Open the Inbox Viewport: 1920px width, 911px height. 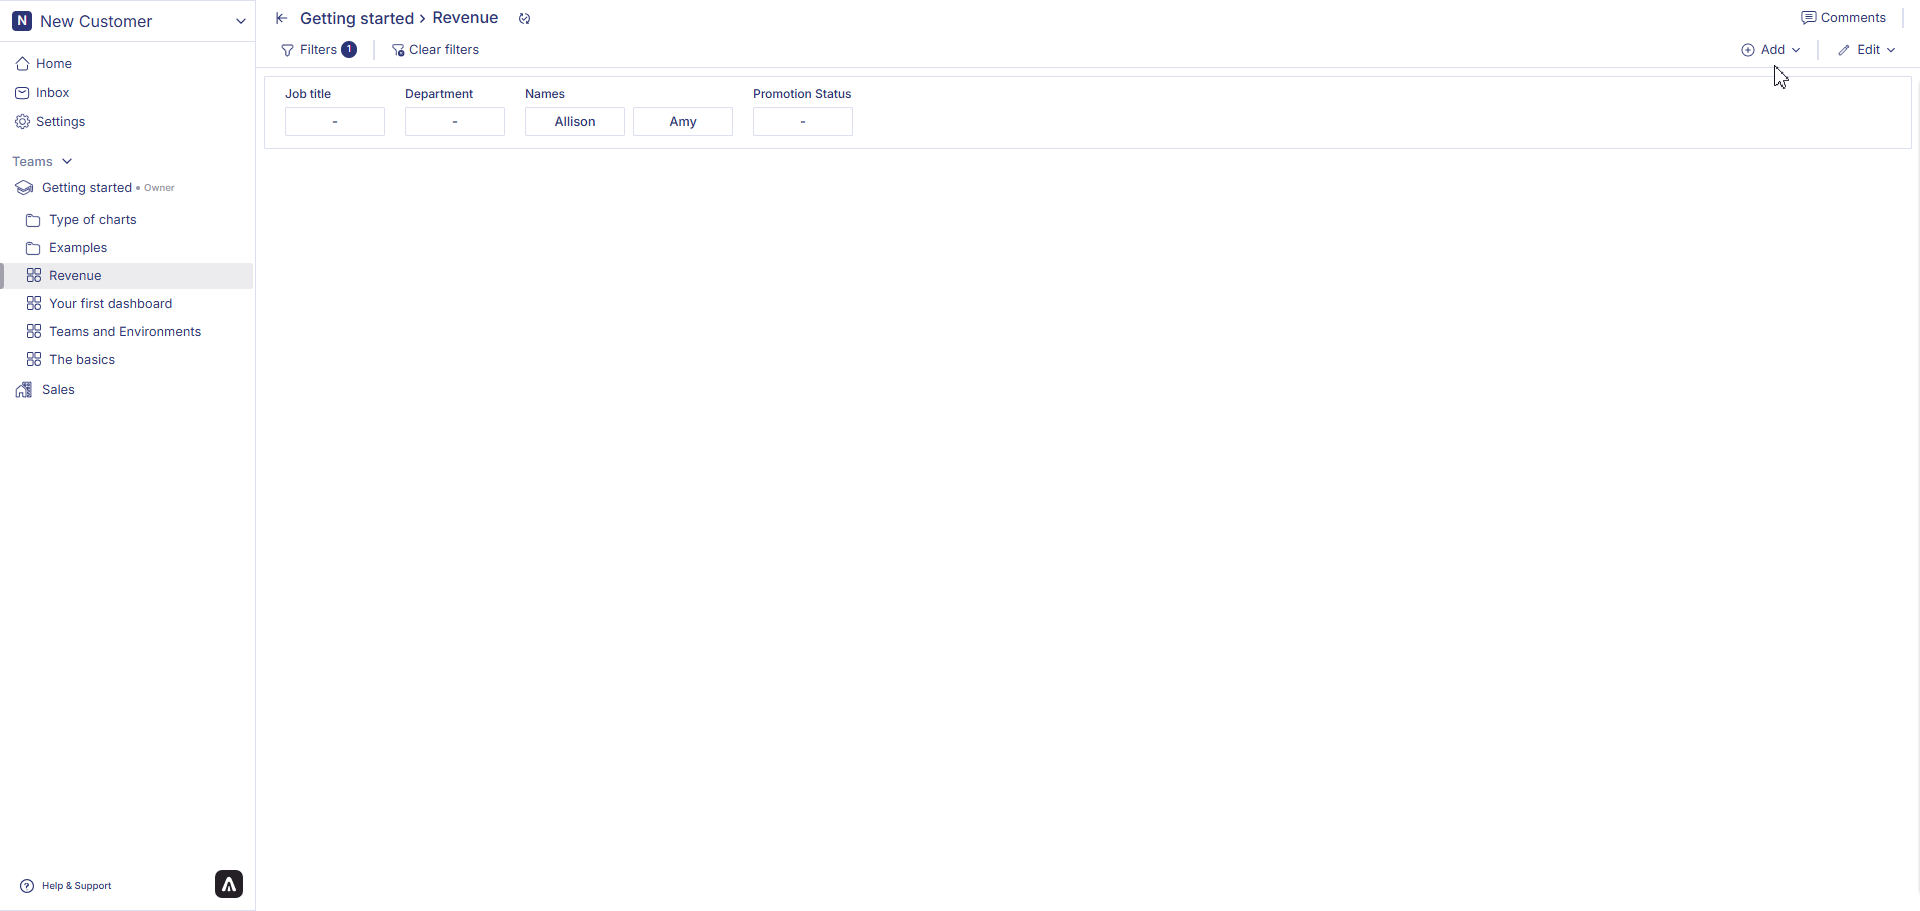50,92
